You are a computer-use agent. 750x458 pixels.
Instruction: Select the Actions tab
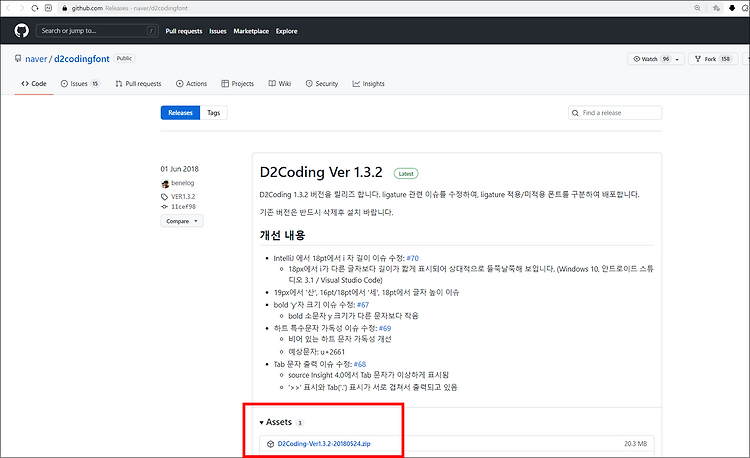pos(191,84)
